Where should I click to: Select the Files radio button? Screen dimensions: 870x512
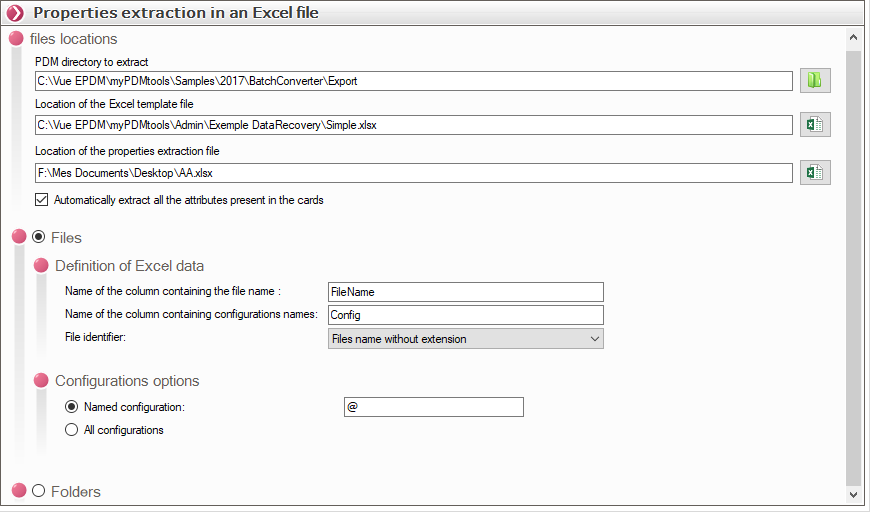(39, 237)
